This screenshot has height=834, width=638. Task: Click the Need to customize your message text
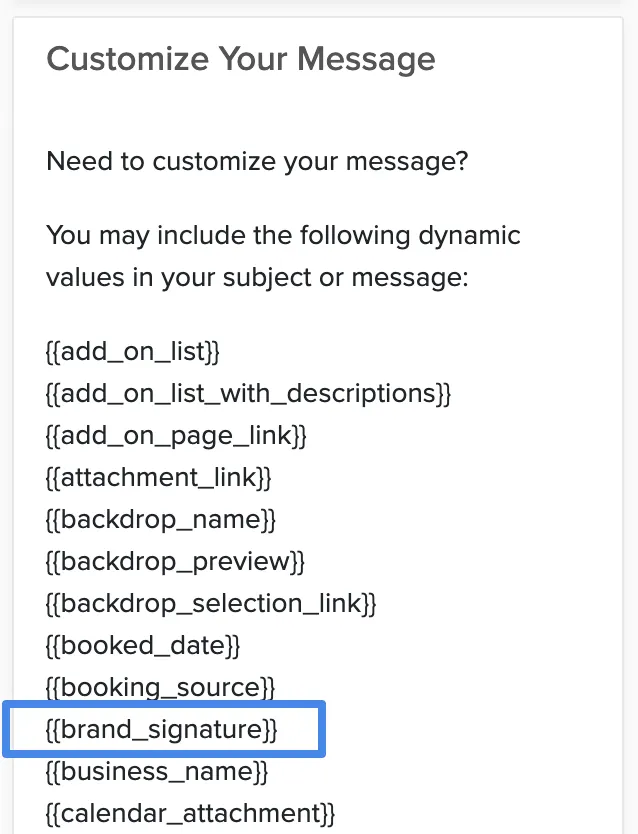[257, 161]
